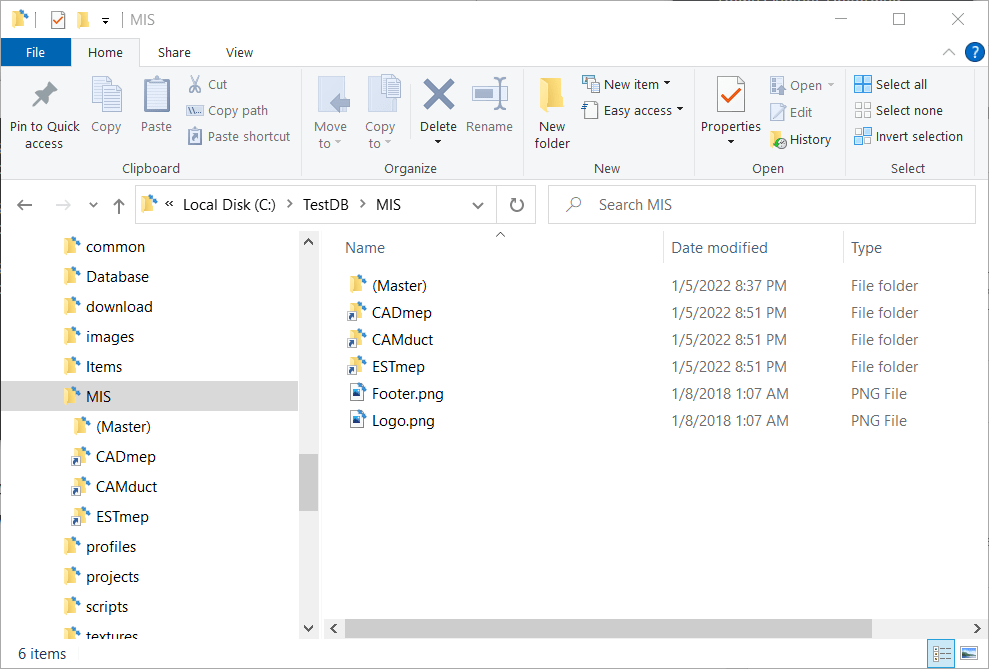Image resolution: width=989 pixels, height=669 pixels.
Task: Click the Paste clipboard icon
Action: [x=156, y=97]
